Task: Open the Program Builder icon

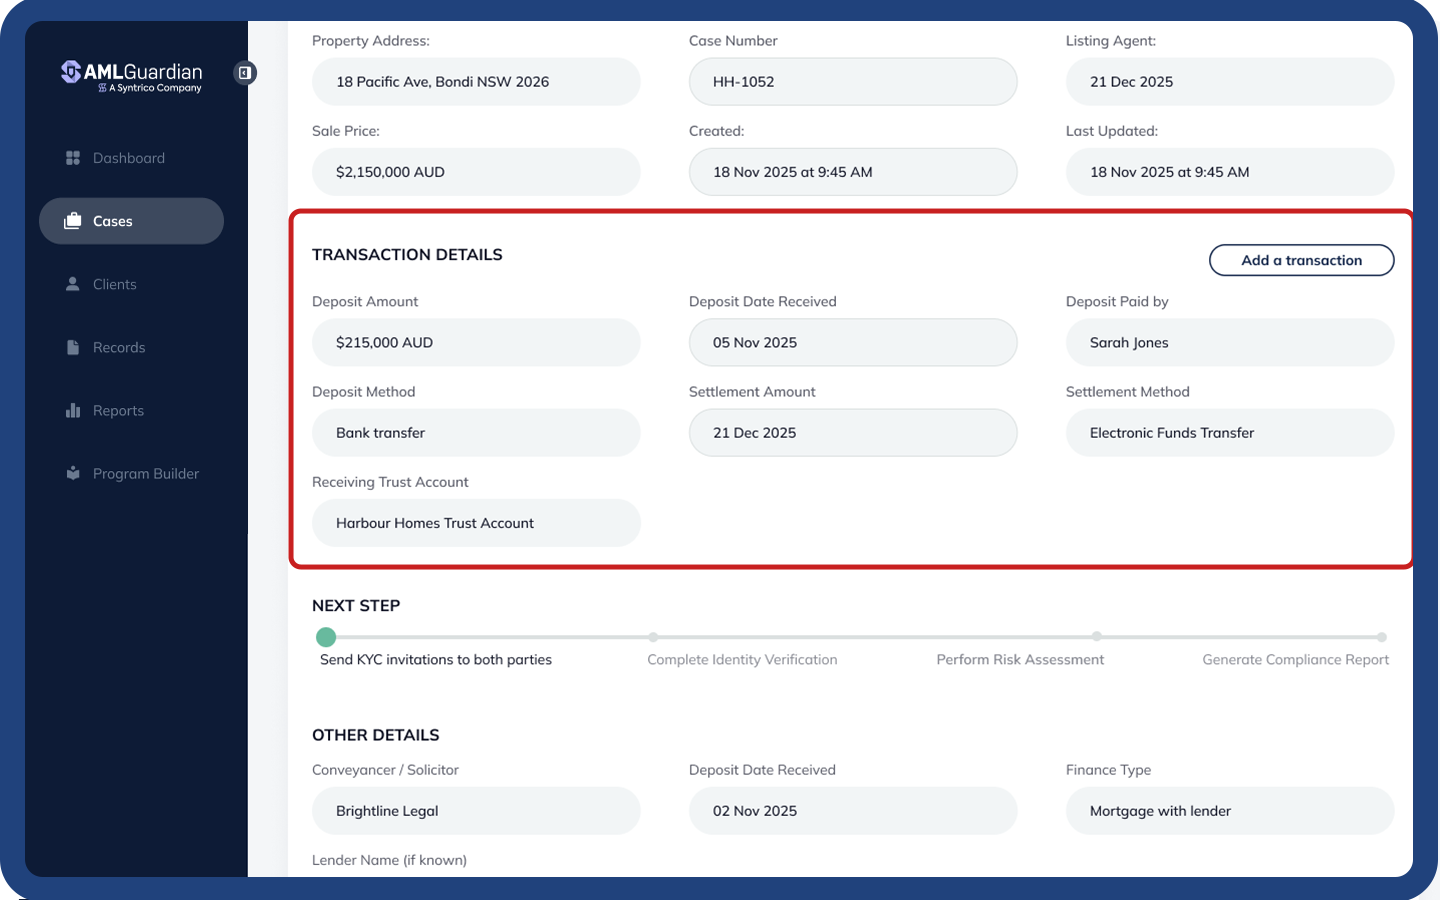Action: click(x=71, y=473)
